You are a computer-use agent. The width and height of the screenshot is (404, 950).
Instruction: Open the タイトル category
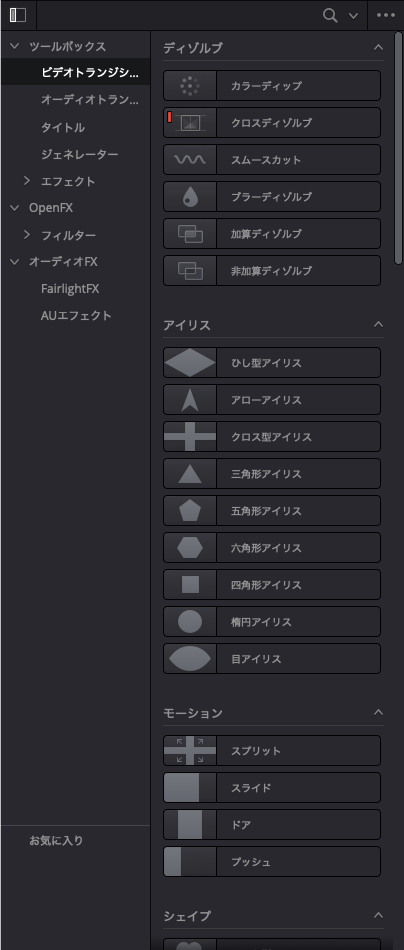coord(63,127)
